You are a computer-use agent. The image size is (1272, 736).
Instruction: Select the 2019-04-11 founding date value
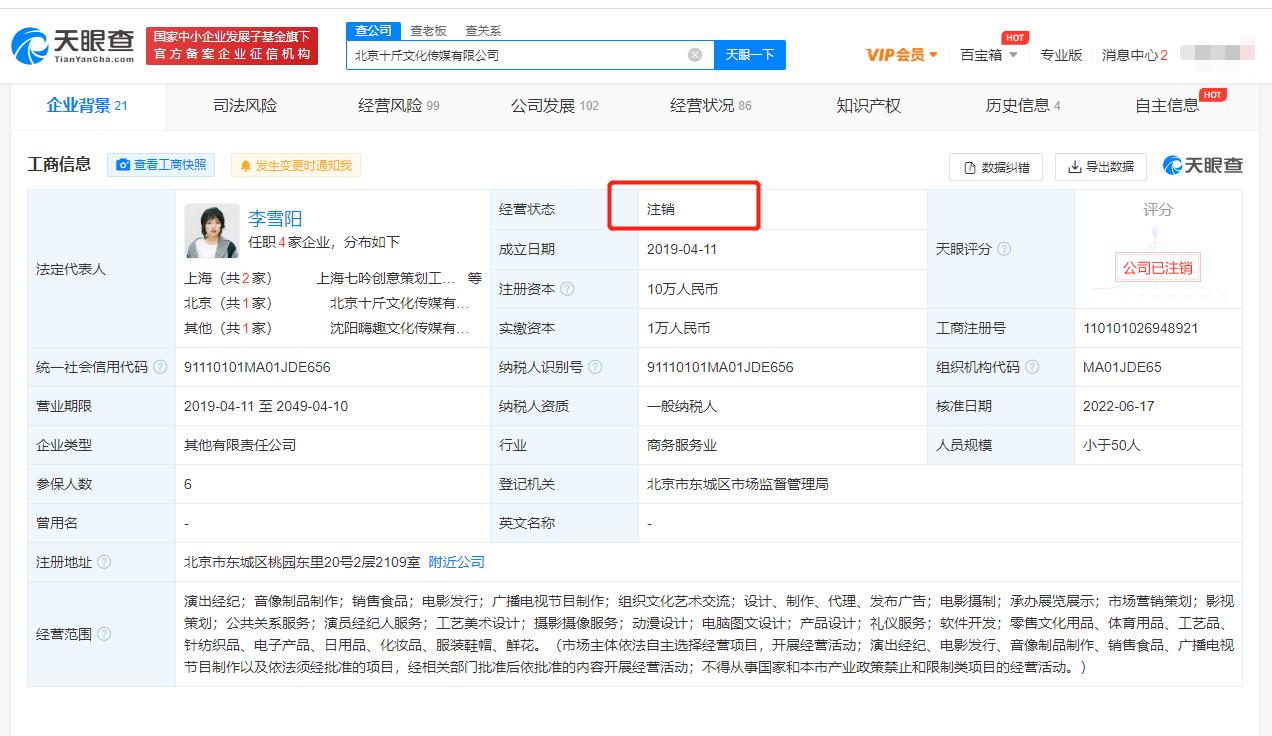click(682, 249)
